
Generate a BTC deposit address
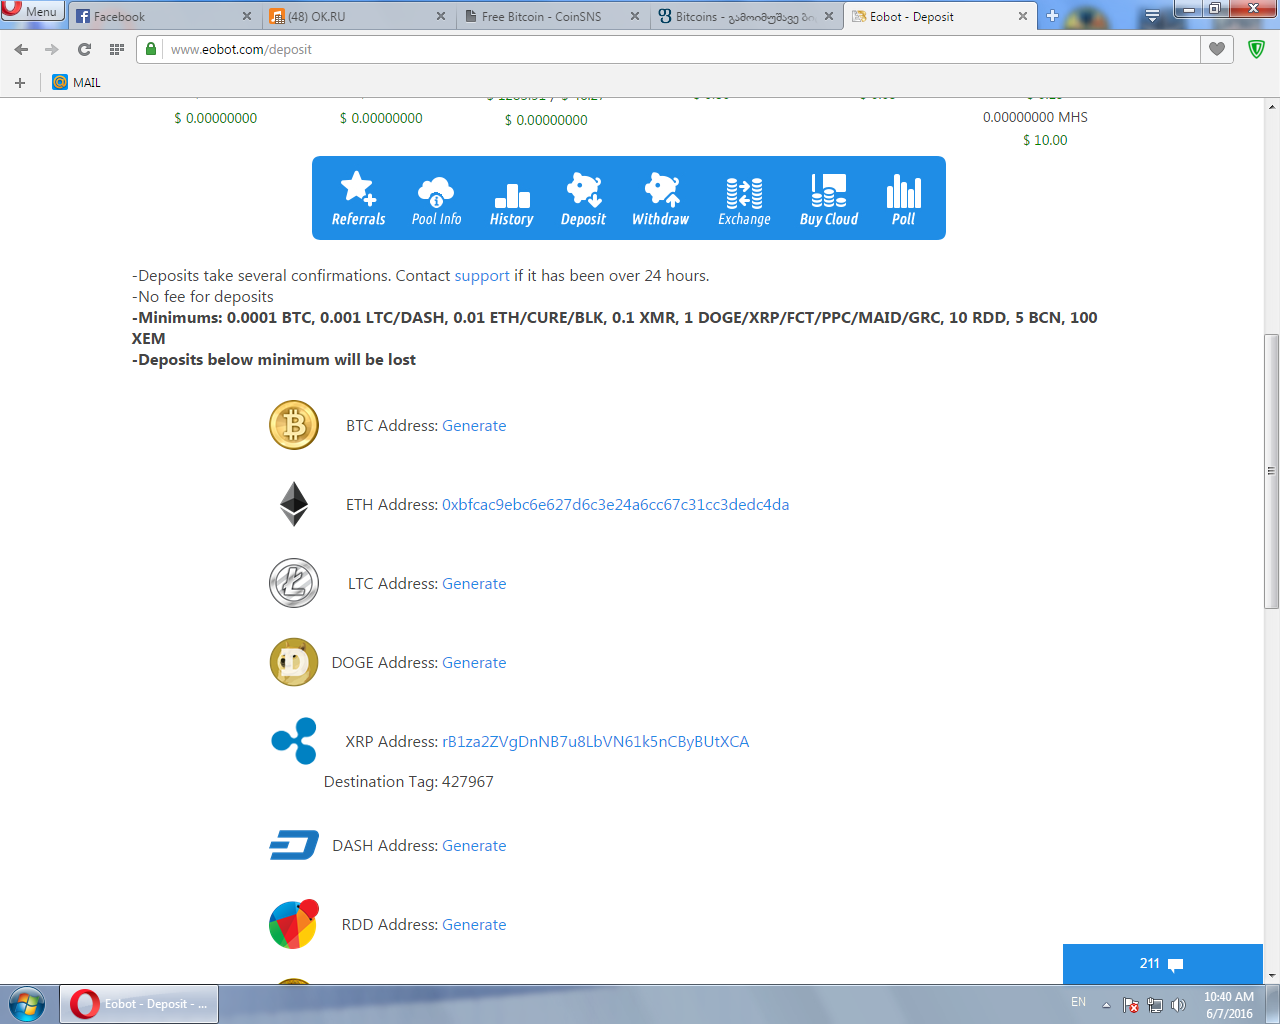coord(474,425)
